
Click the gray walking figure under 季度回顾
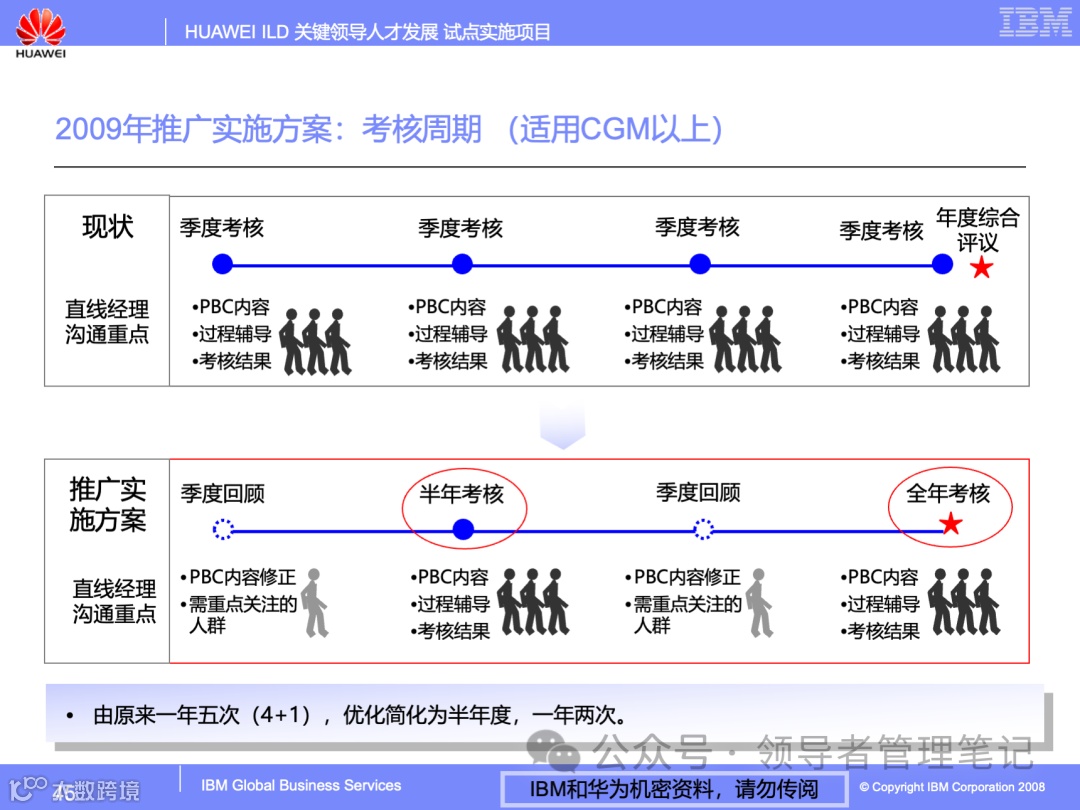coord(316,600)
